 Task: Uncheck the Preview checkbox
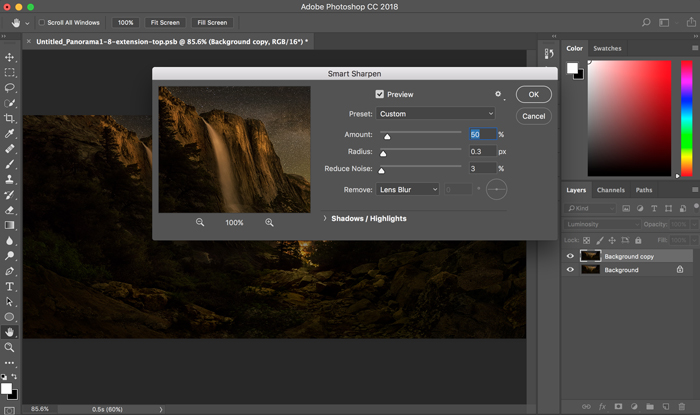point(380,94)
